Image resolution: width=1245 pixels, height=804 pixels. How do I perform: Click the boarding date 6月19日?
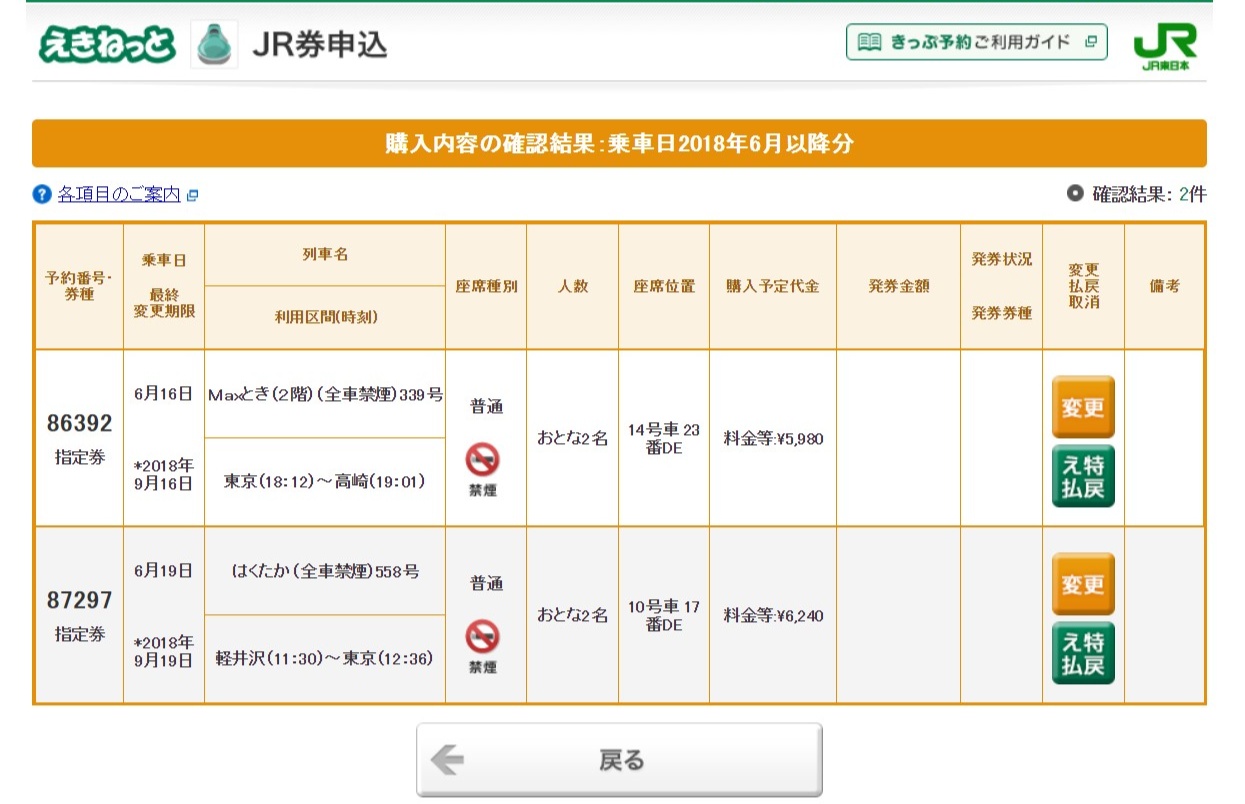(x=163, y=570)
